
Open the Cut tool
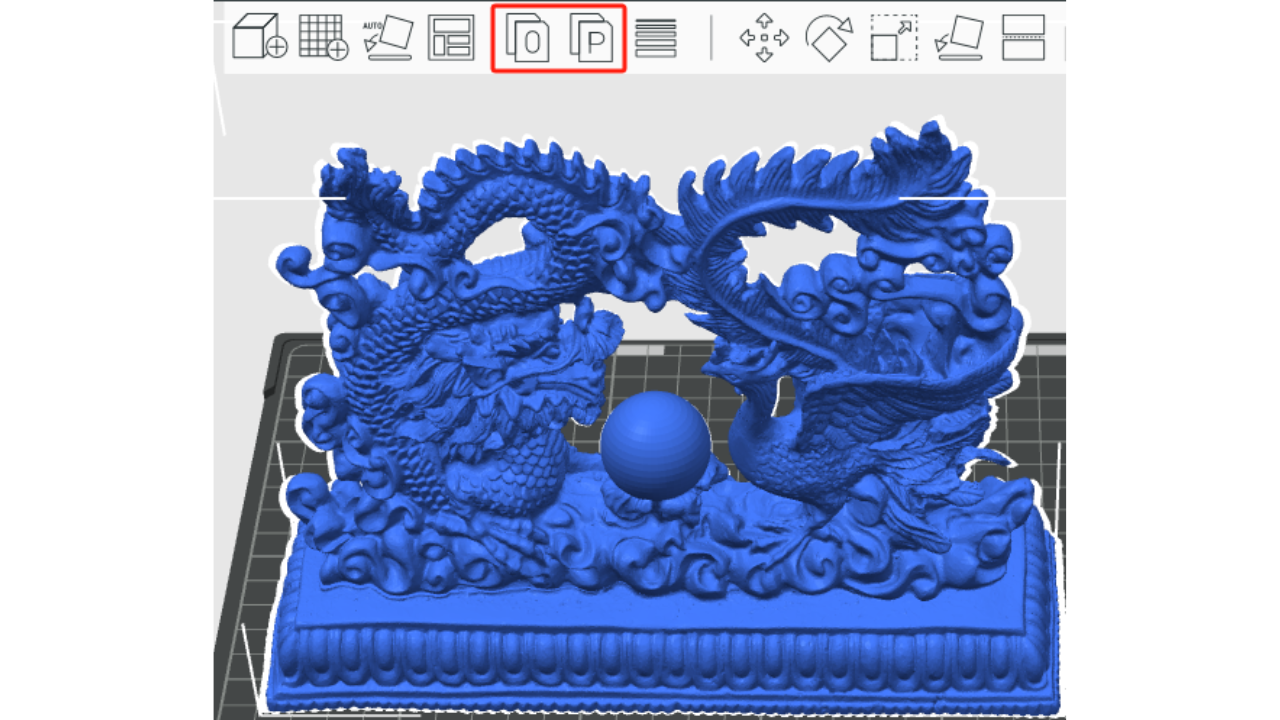(1023, 38)
